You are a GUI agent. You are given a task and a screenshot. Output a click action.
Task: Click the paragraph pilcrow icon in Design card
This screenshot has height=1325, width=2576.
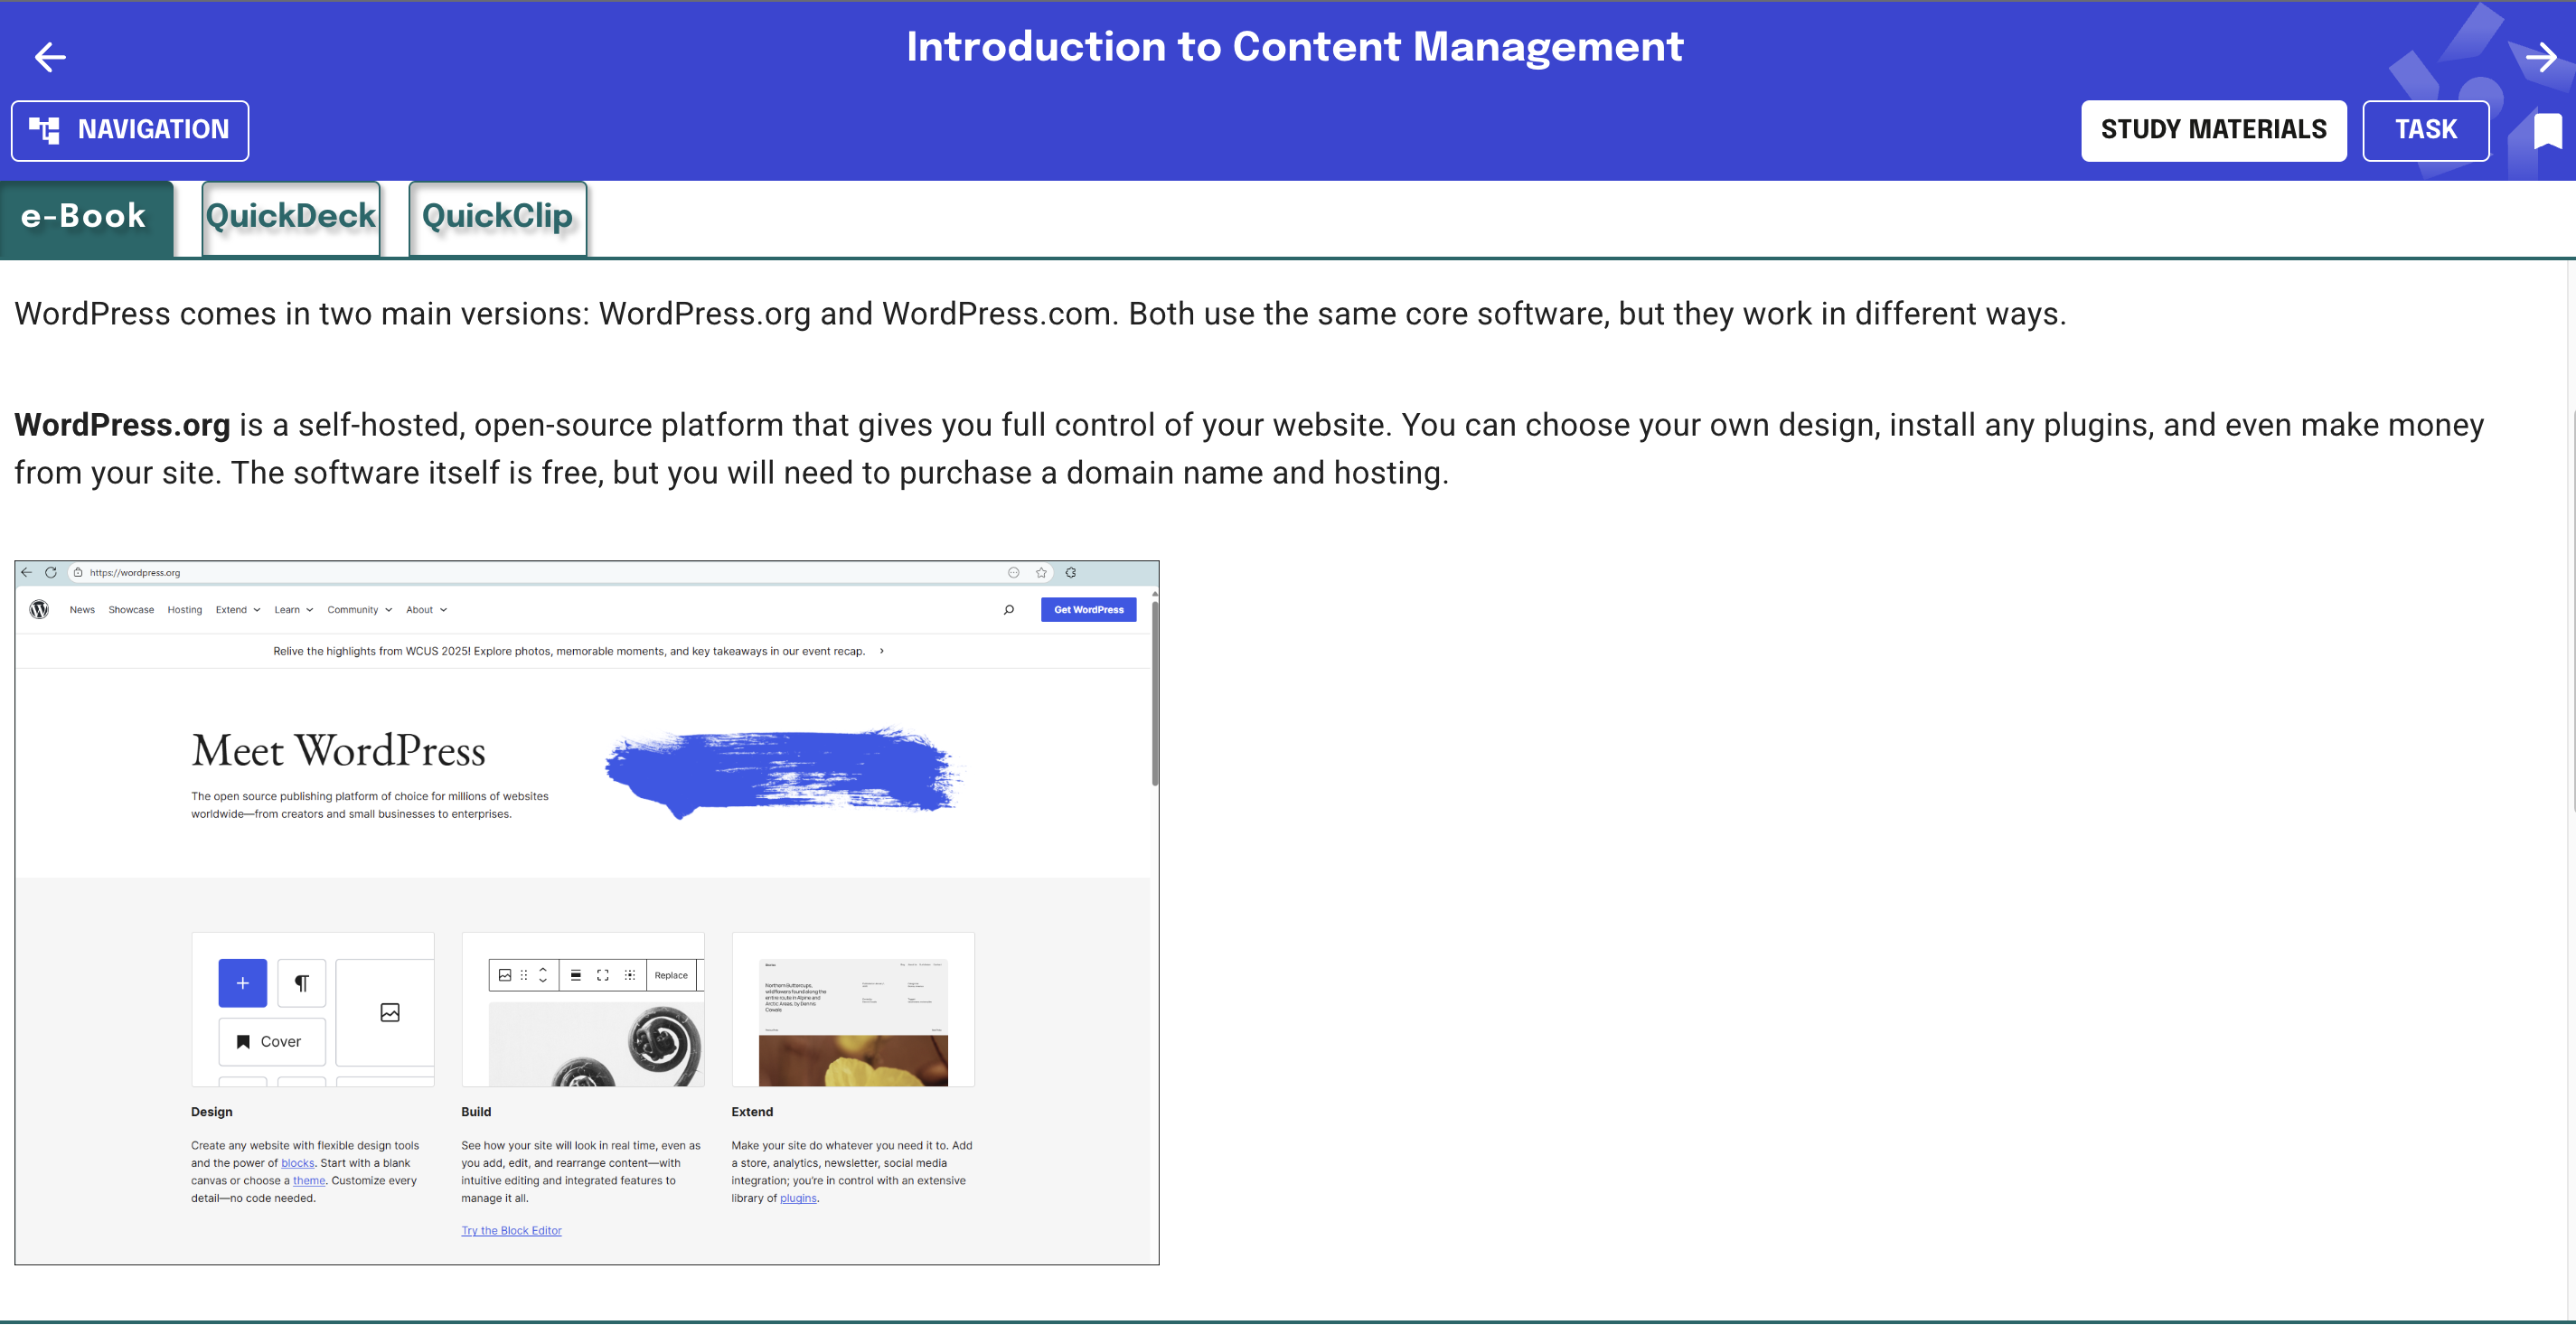[x=301, y=983]
